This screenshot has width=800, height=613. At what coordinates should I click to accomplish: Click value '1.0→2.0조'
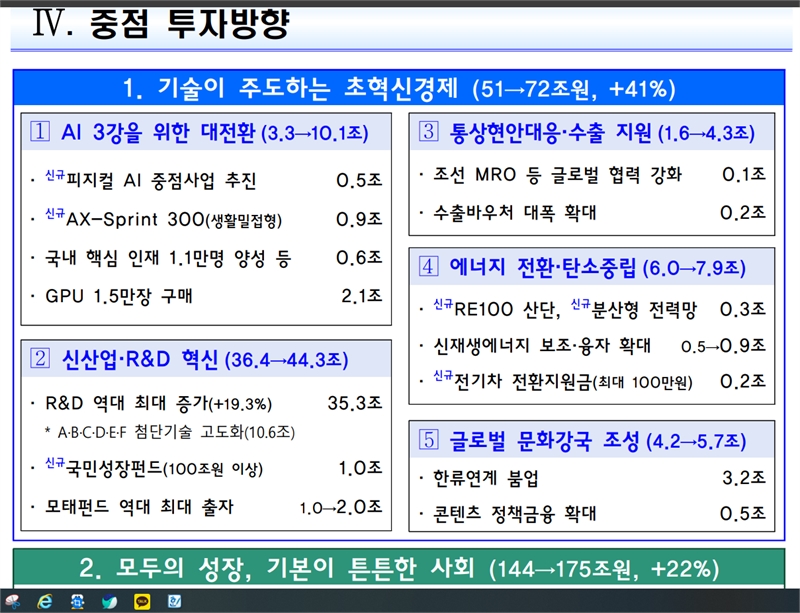(341, 507)
